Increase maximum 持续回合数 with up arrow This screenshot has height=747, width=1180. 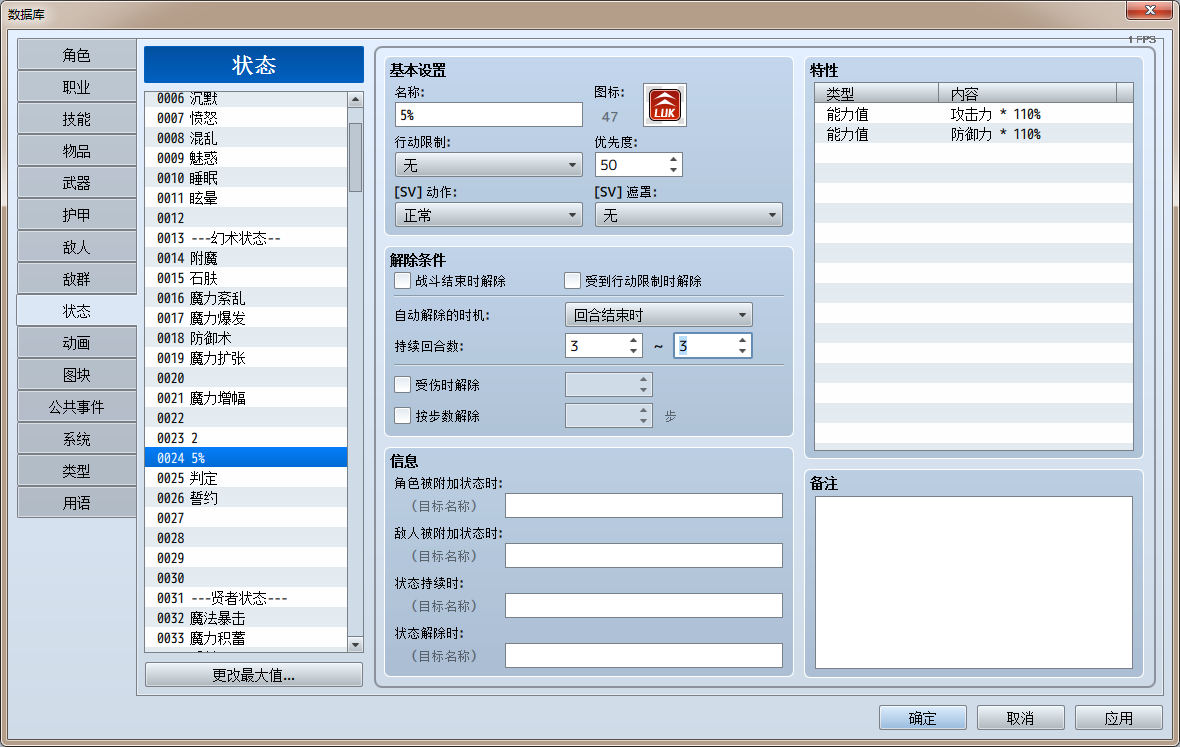pyautogui.click(x=743, y=340)
